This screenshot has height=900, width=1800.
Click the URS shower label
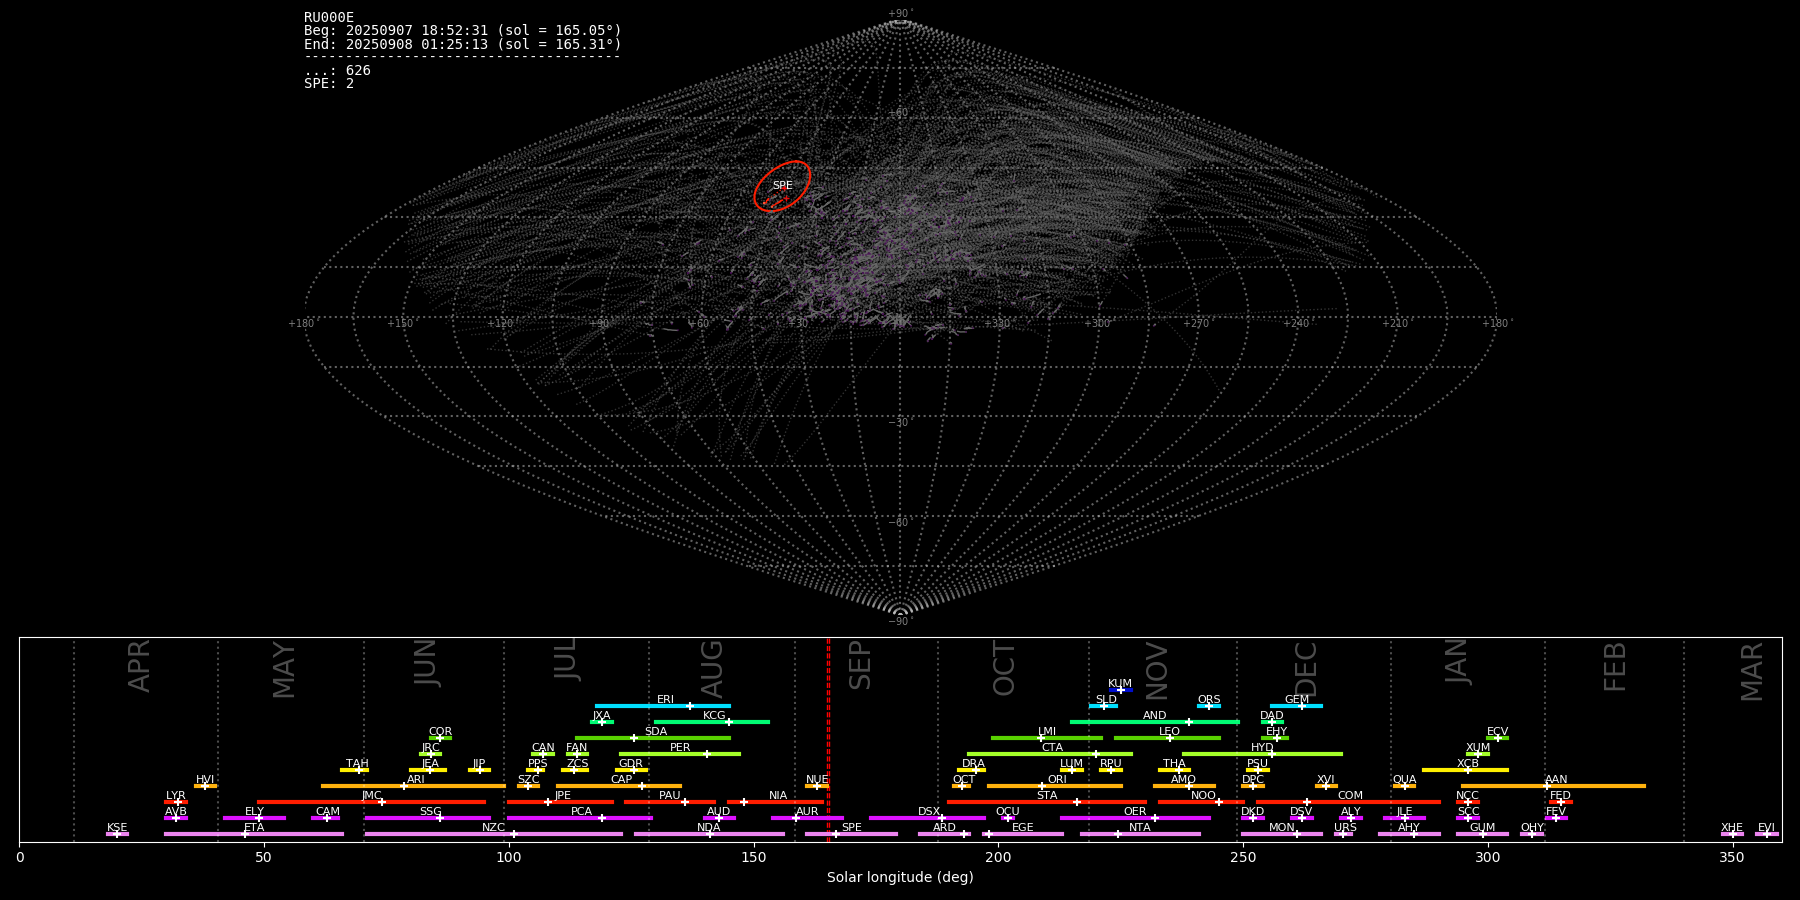click(1346, 827)
